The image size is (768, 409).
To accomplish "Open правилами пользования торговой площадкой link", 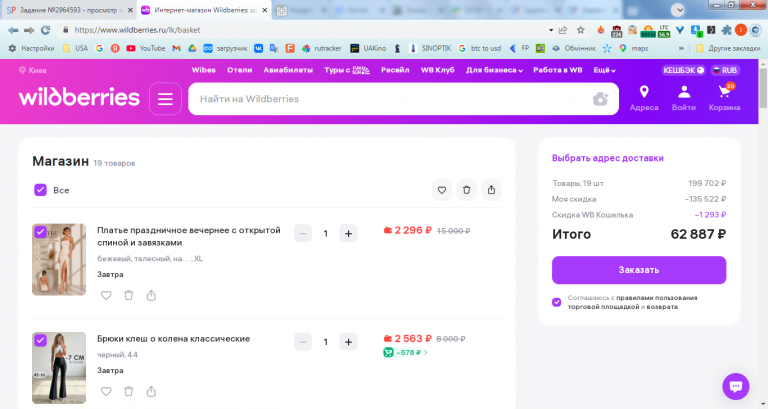I will 632,302.
